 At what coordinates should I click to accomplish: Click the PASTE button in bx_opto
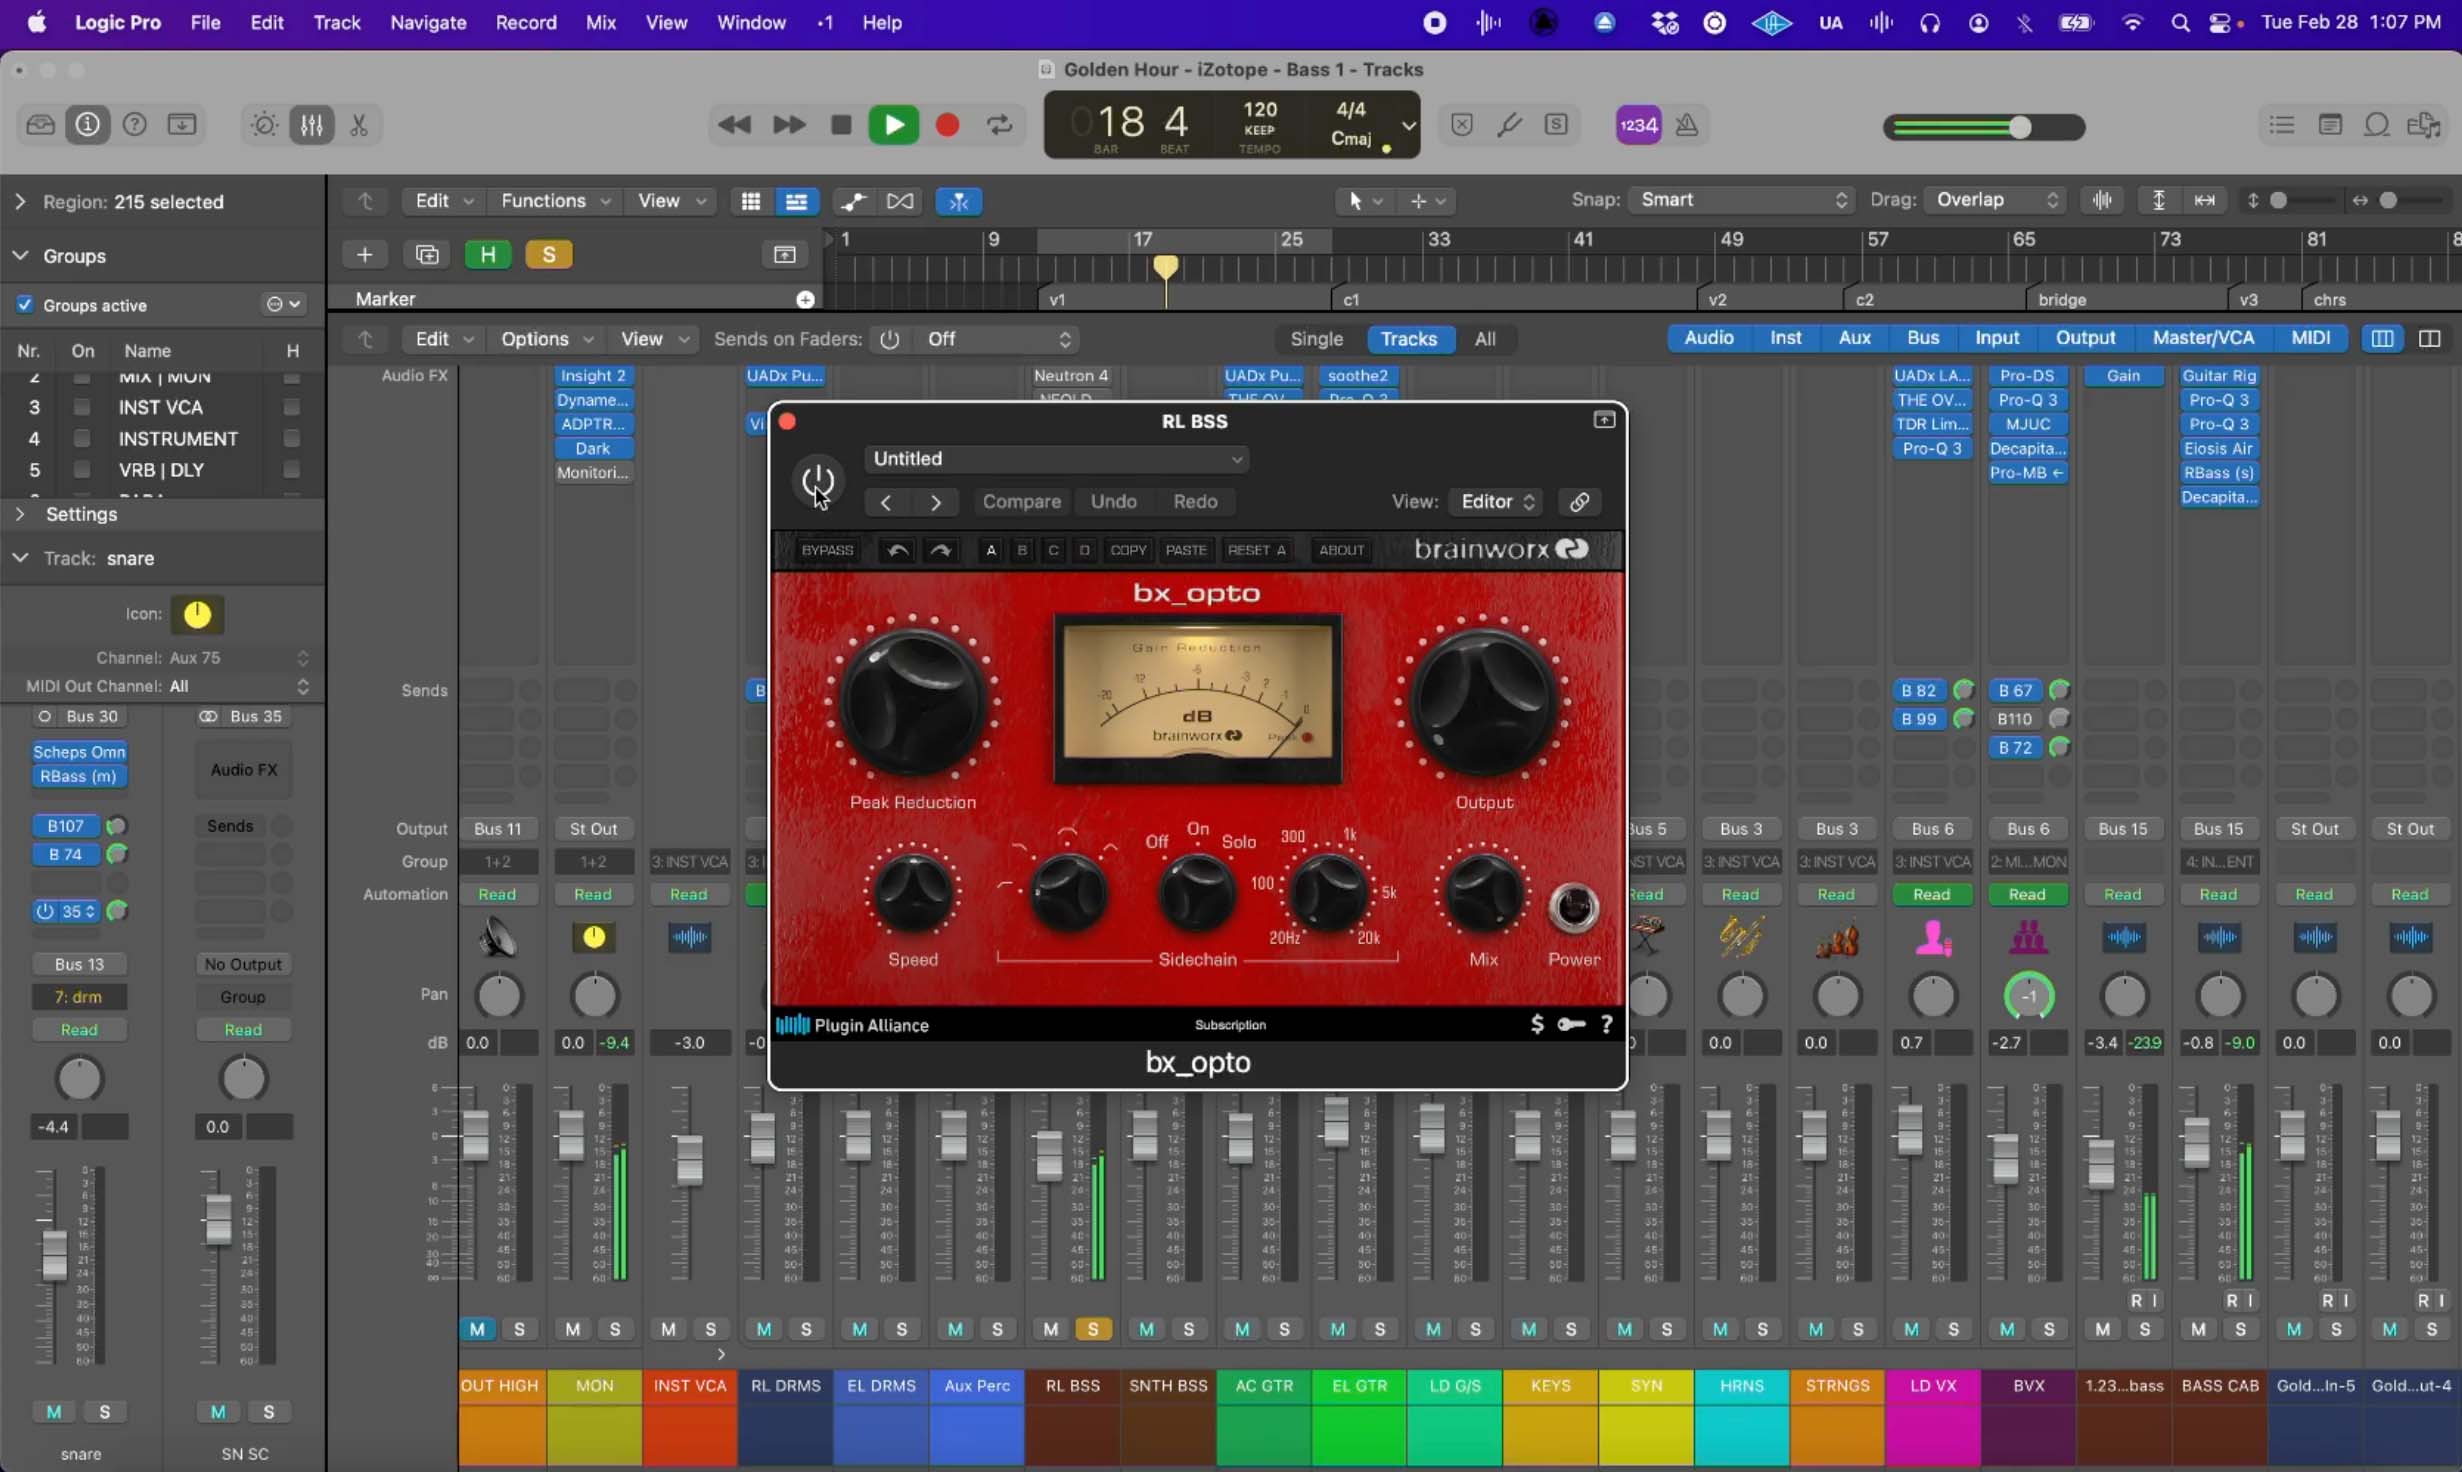click(1186, 550)
